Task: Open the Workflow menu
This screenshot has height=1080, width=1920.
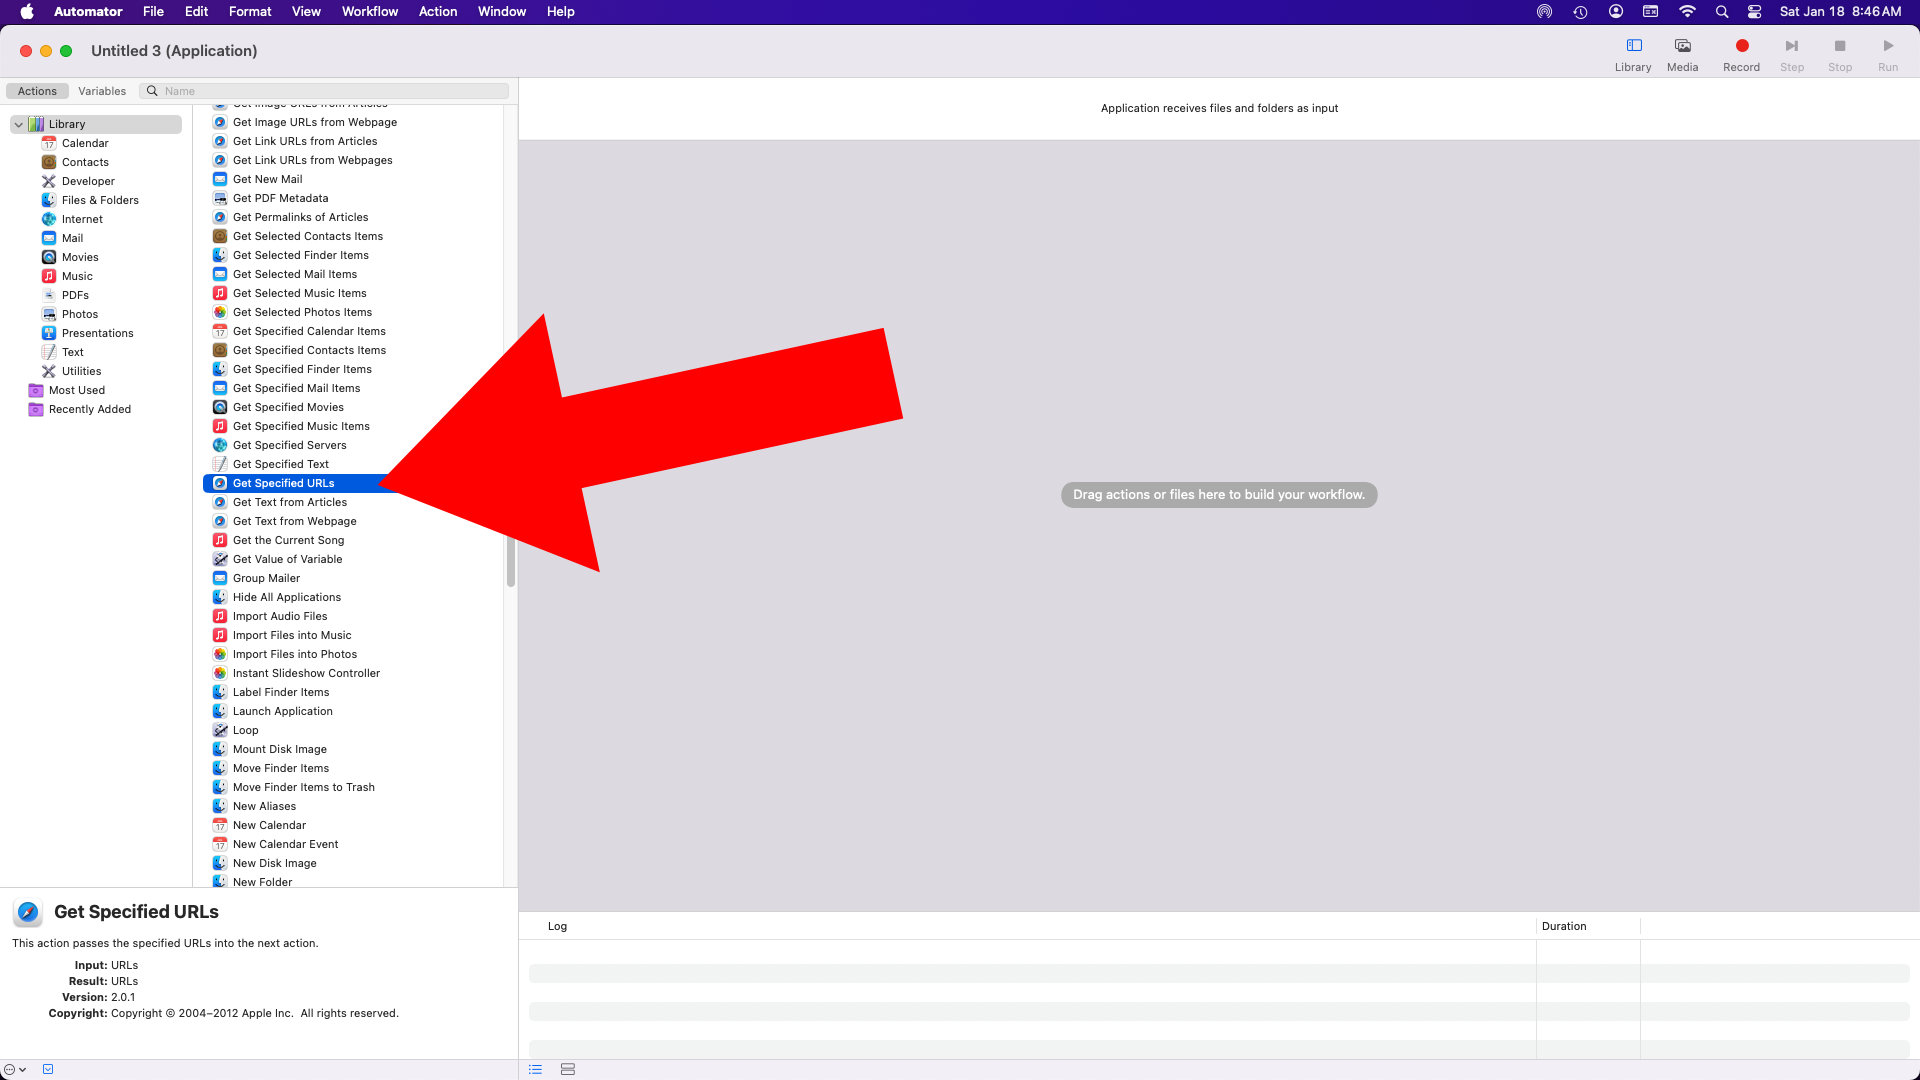Action: [370, 12]
